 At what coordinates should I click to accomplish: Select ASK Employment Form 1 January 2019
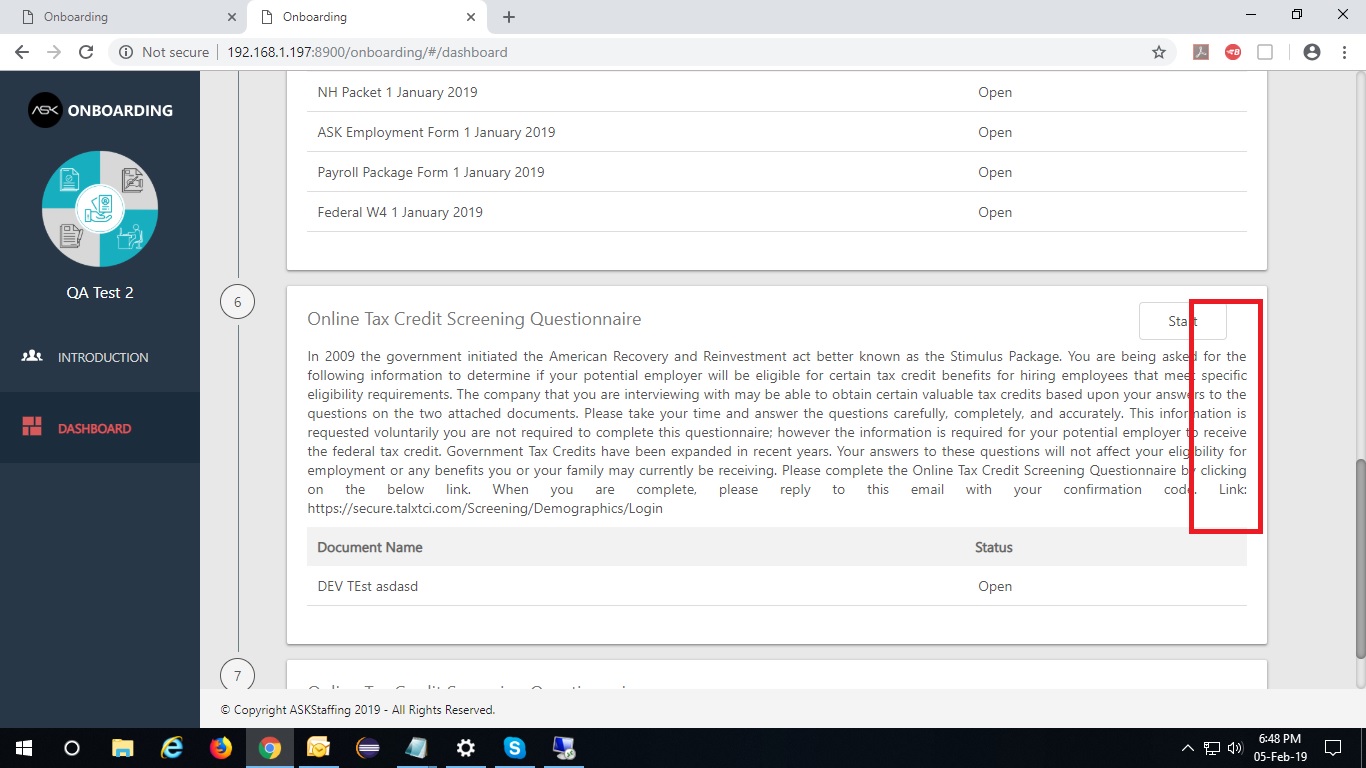777,132
